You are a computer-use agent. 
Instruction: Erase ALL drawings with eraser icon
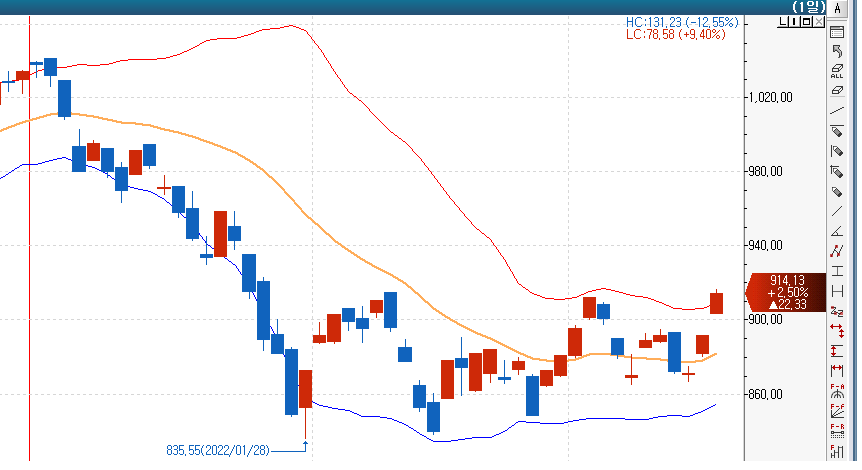[837, 71]
